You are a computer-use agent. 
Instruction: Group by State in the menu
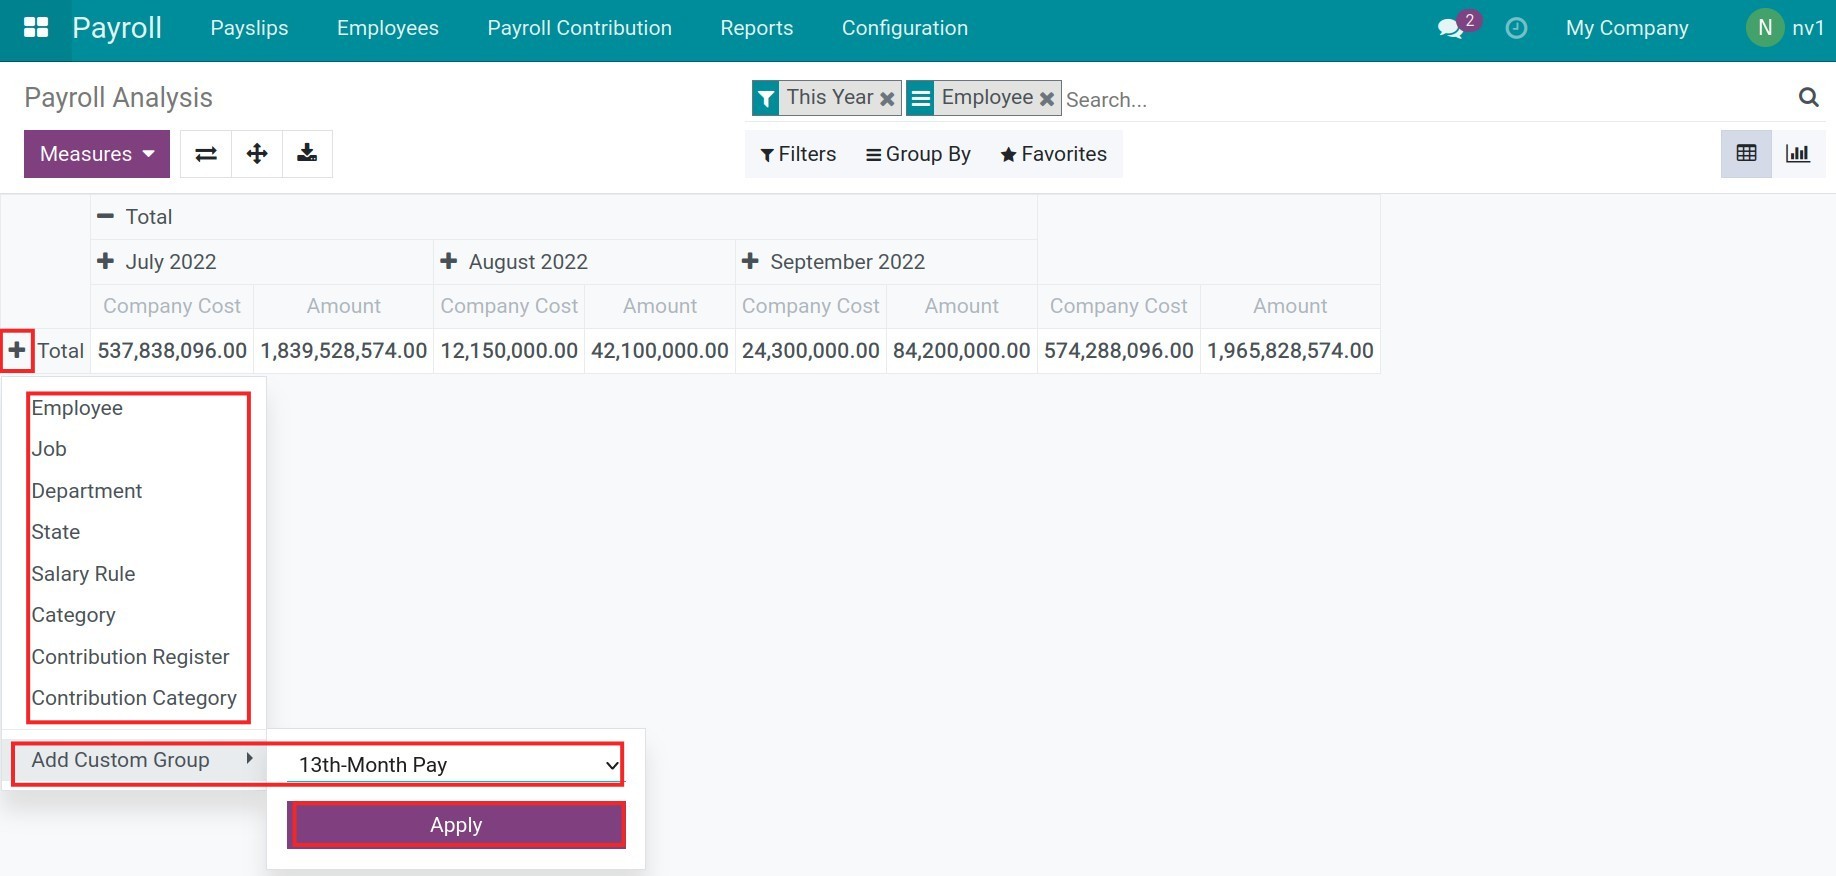point(56,532)
